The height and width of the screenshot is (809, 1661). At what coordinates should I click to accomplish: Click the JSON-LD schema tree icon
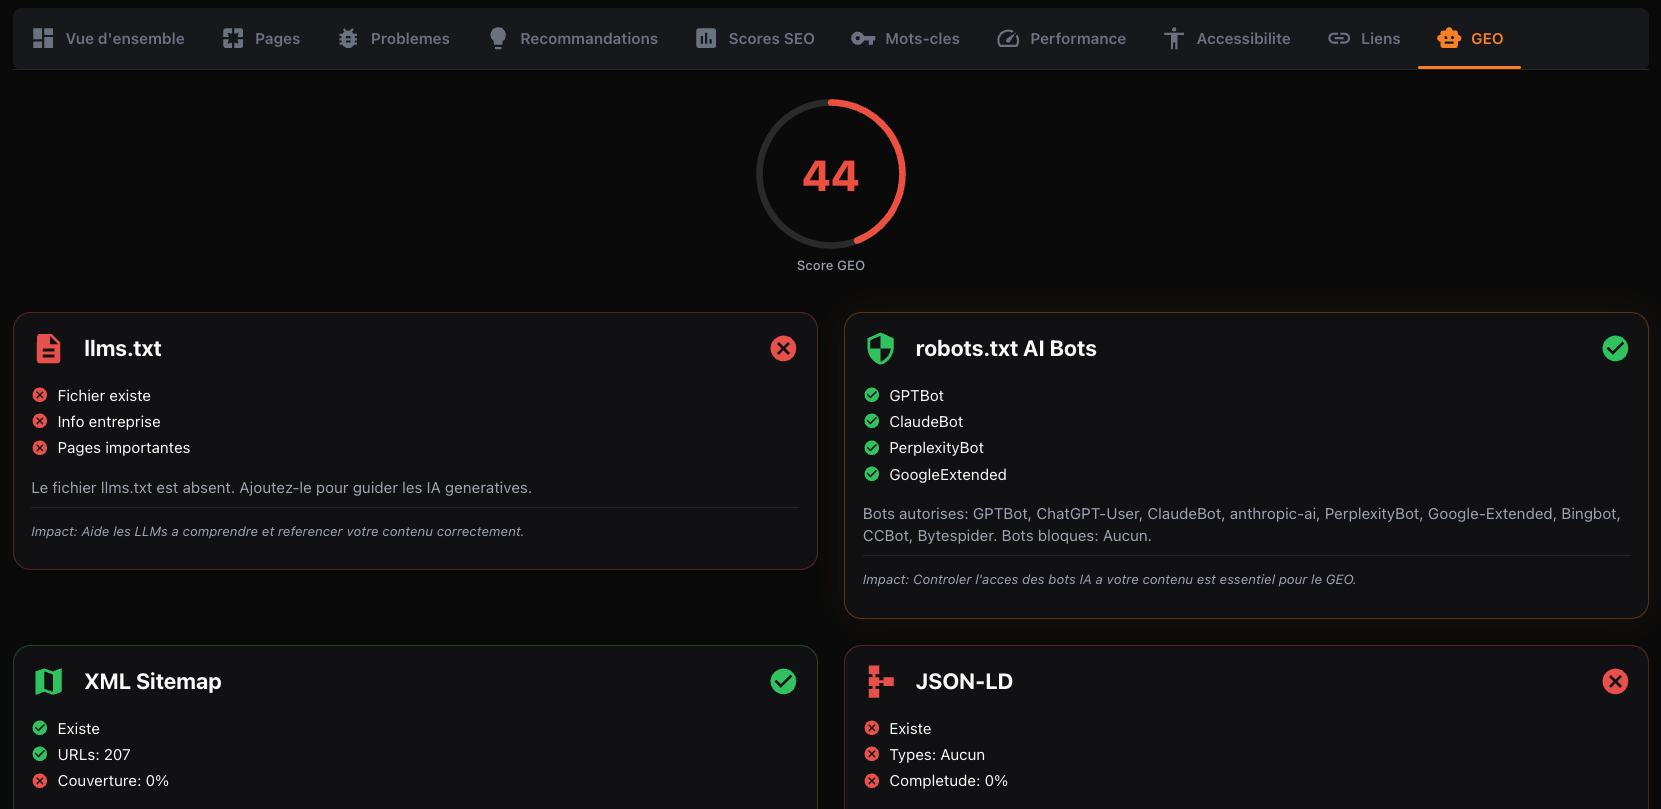tap(880, 681)
